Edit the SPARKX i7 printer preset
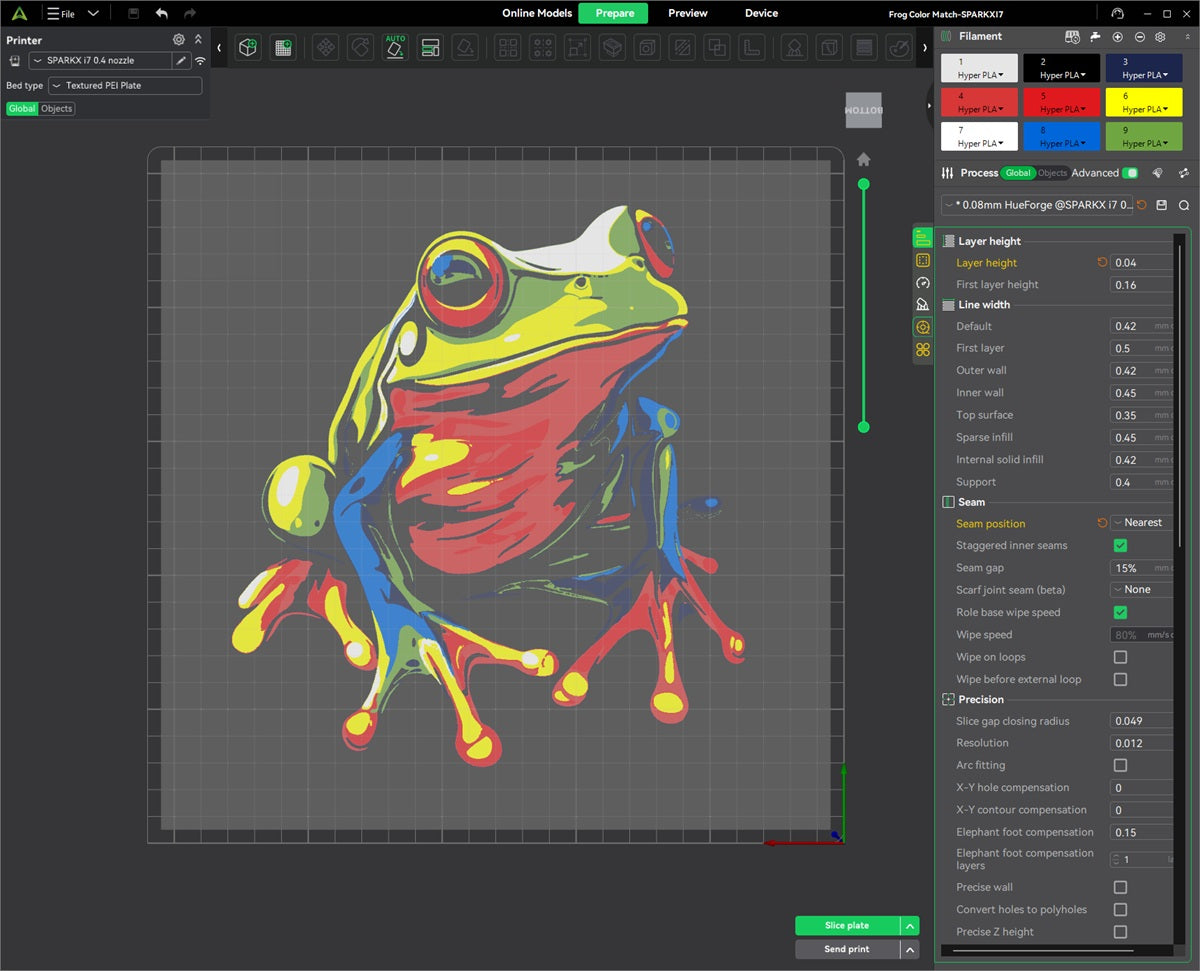Screen dimensions: 1200x971 tap(181, 61)
